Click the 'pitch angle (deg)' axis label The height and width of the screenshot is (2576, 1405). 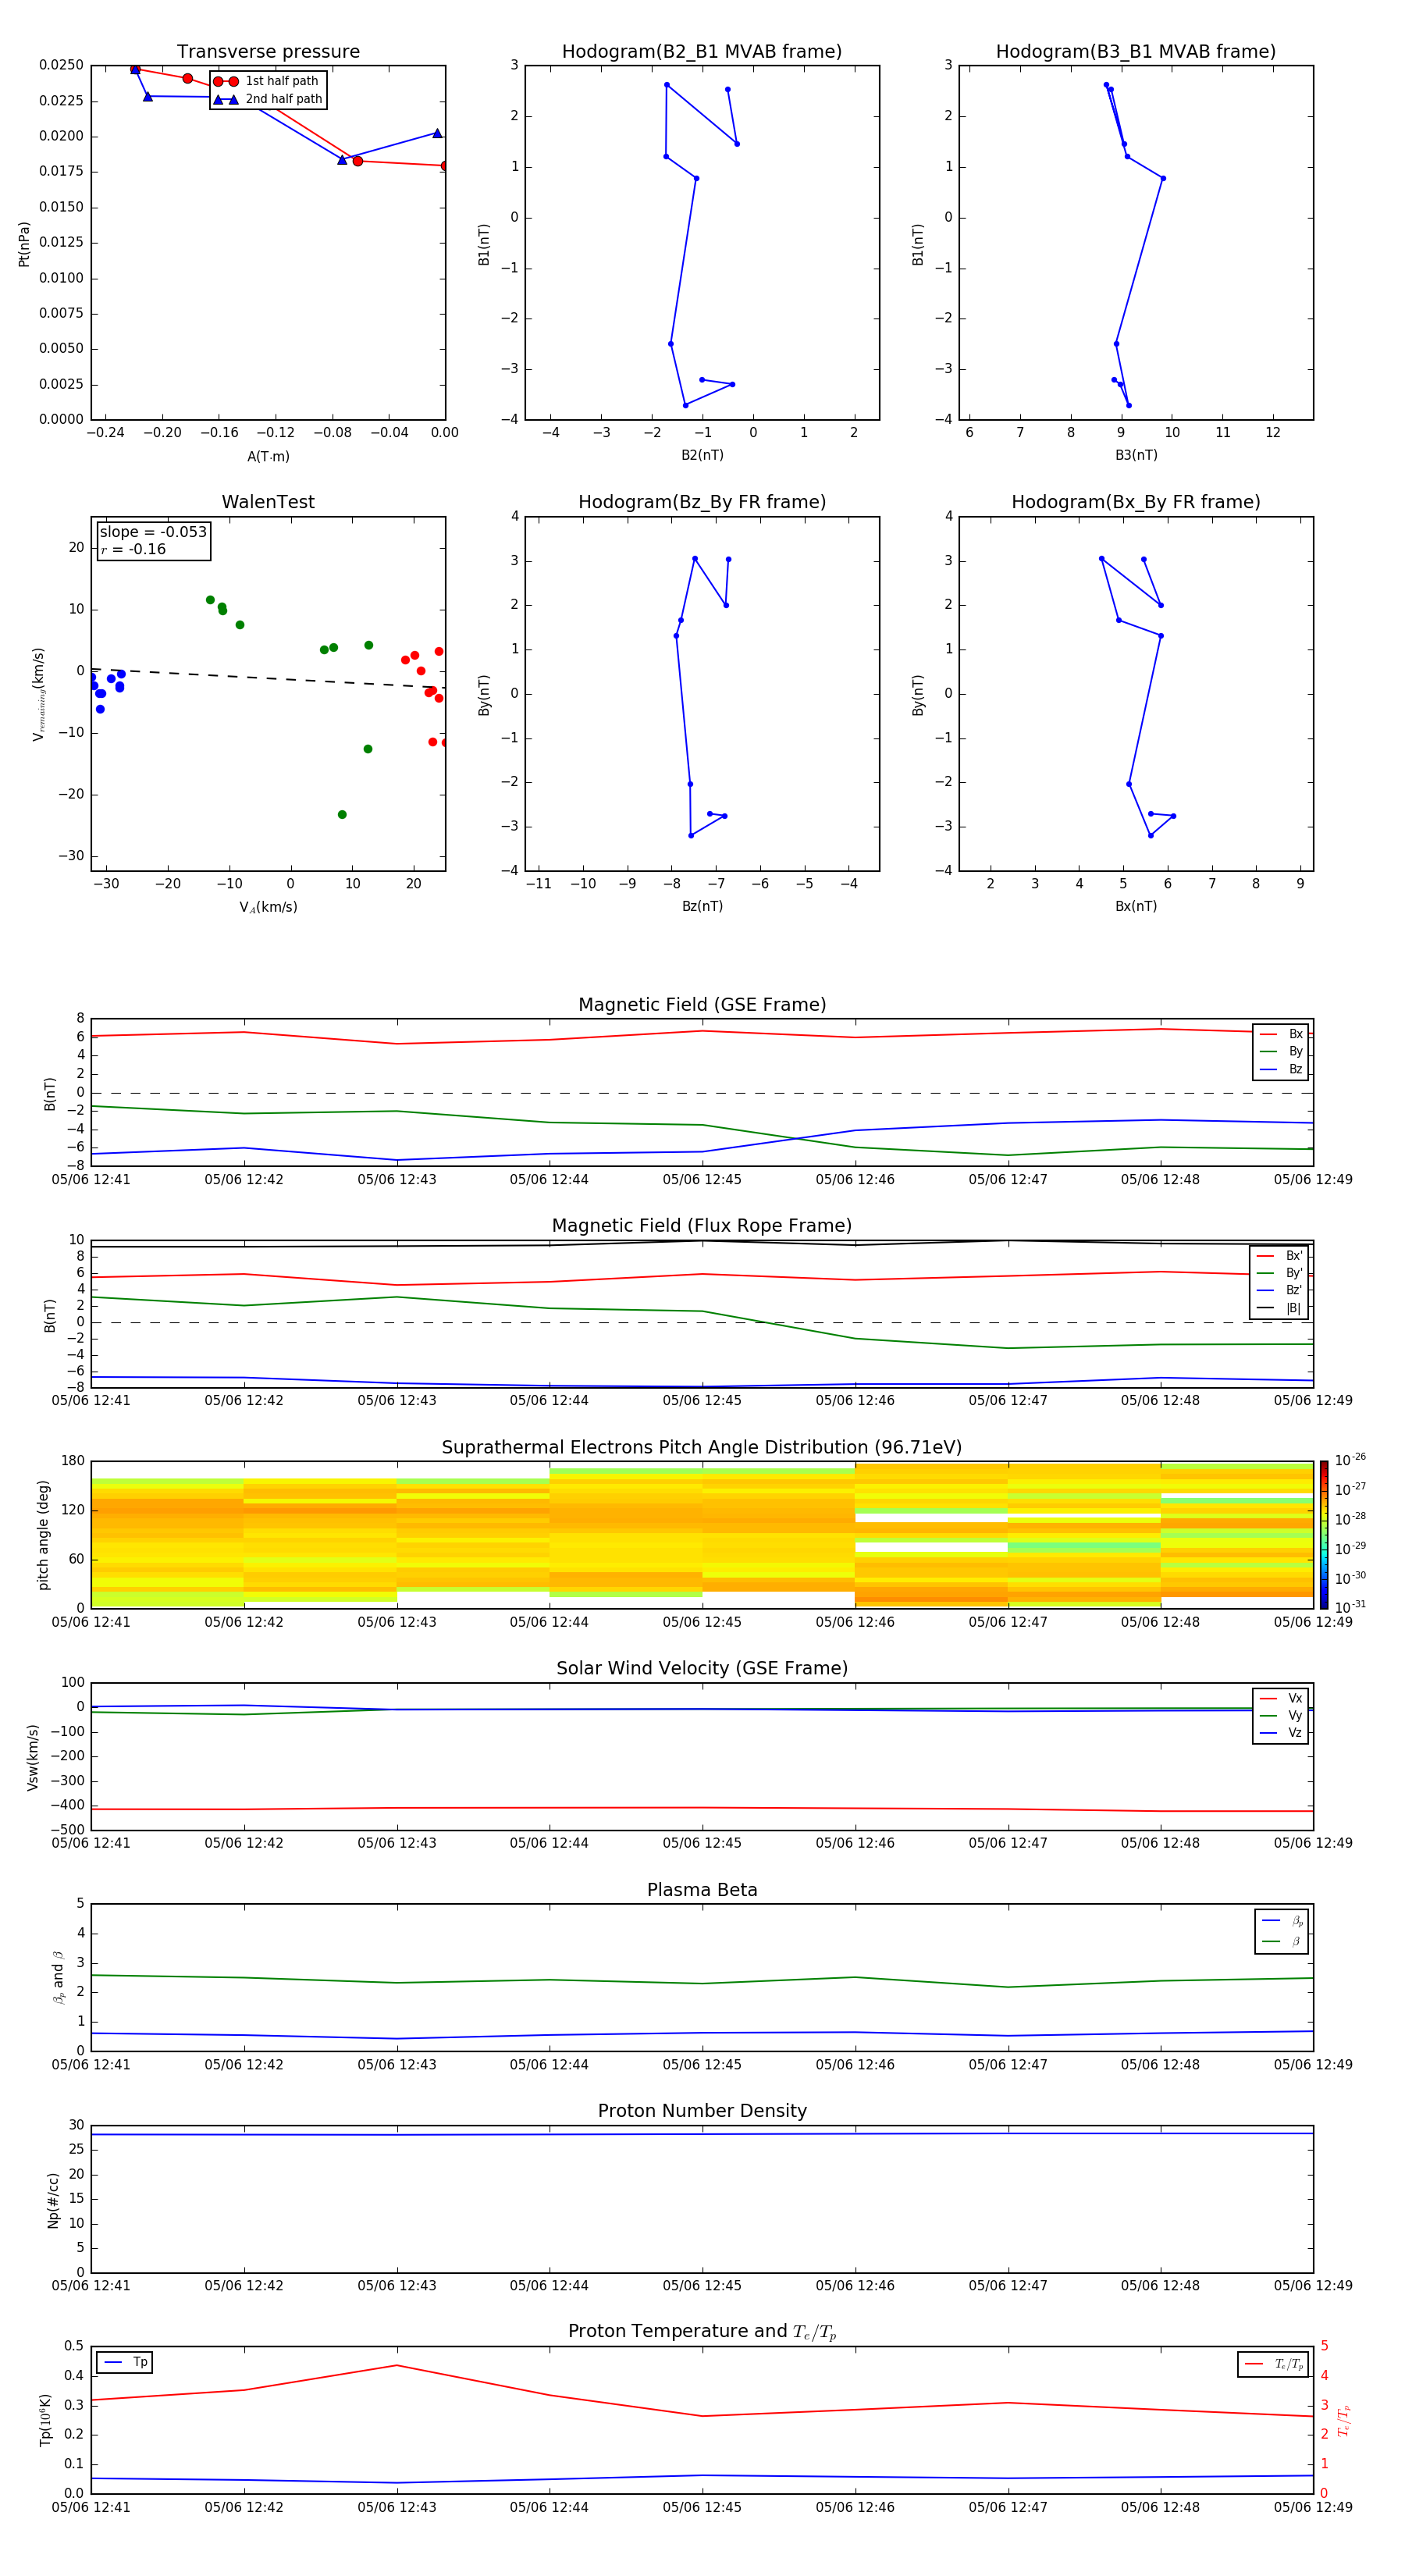(x=43, y=1535)
